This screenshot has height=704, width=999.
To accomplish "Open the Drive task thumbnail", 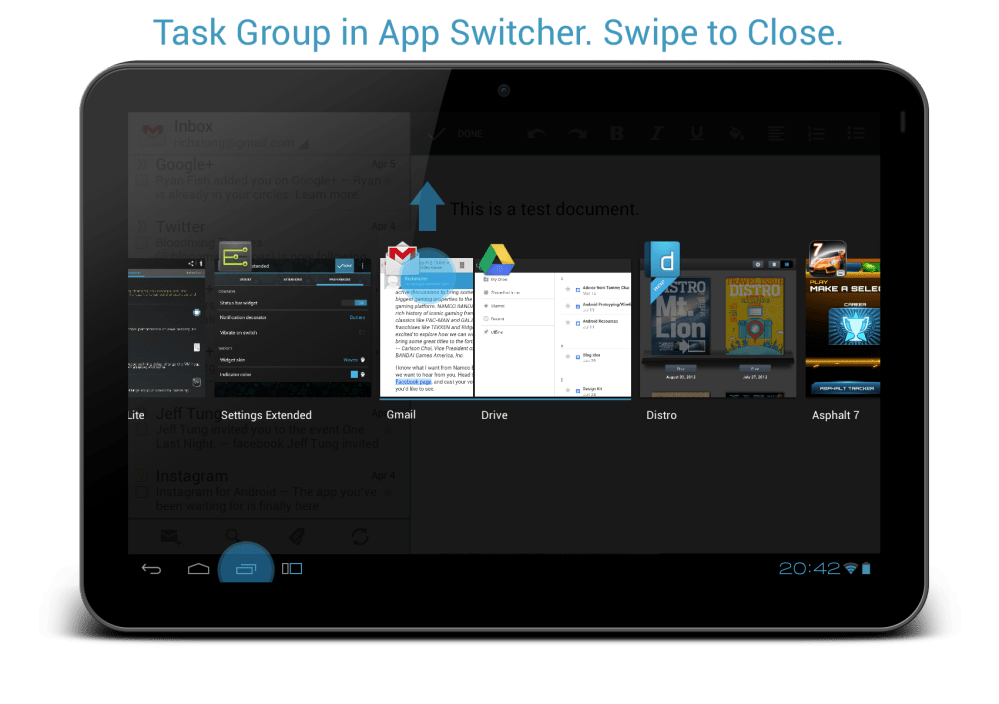I will tap(553, 329).
